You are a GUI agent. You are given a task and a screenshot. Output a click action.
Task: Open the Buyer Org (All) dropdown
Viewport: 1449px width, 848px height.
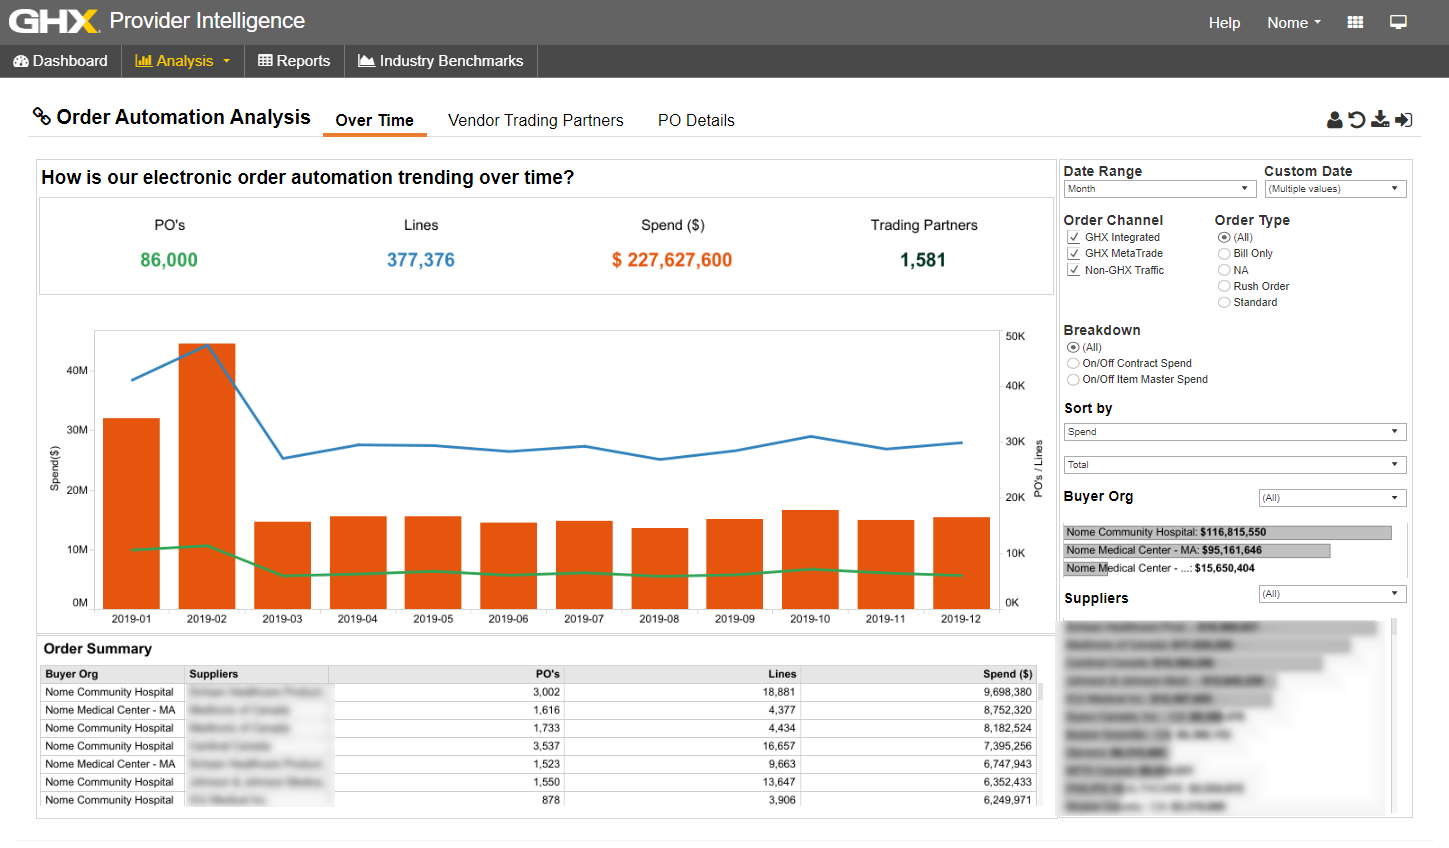(x=1332, y=498)
